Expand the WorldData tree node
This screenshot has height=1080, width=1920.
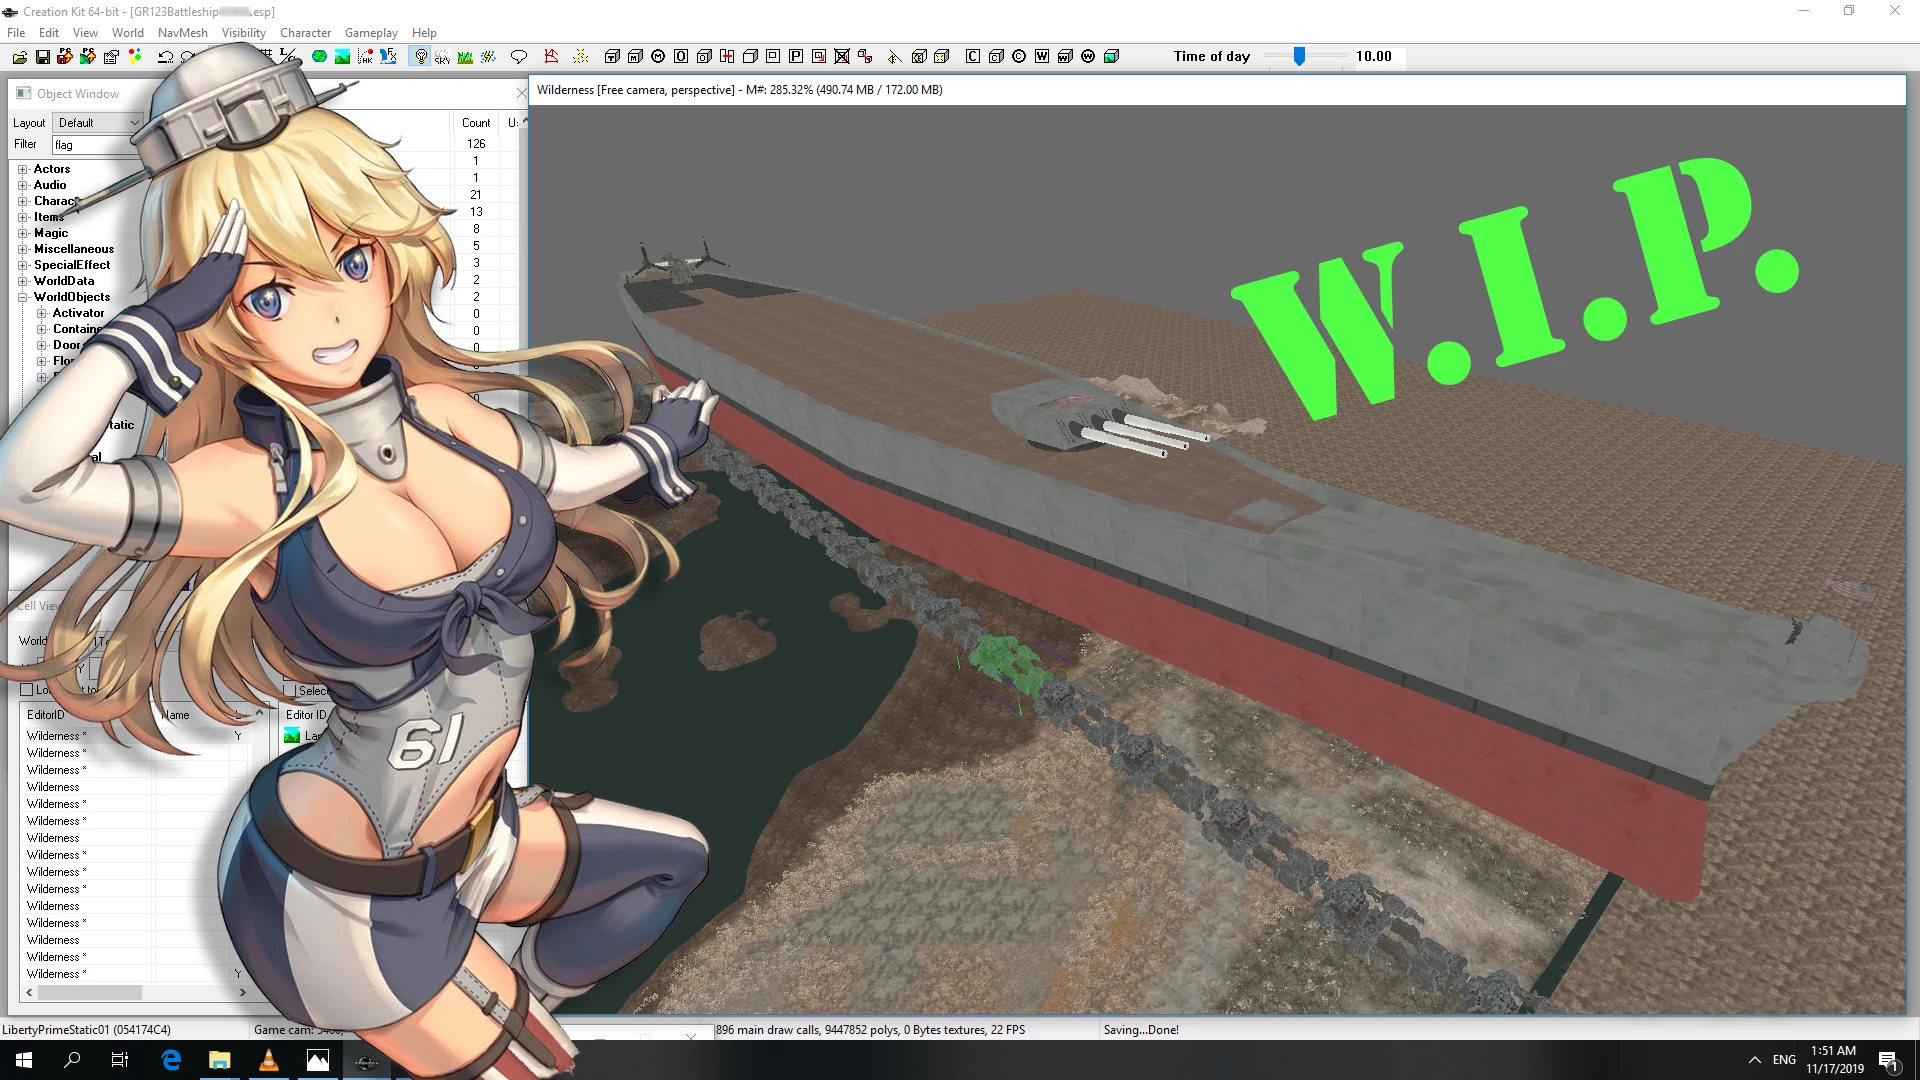point(22,282)
